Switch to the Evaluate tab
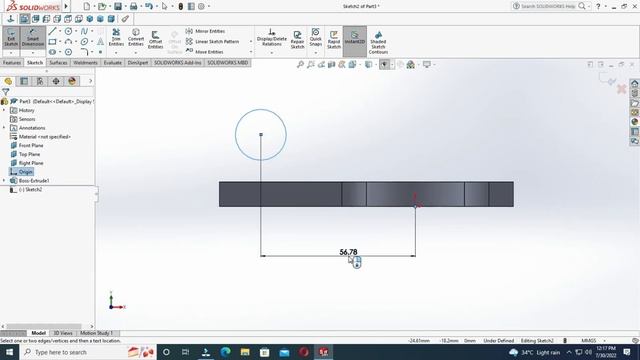The width and height of the screenshot is (640, 360). pyautogui.click(x=113, y=62)
